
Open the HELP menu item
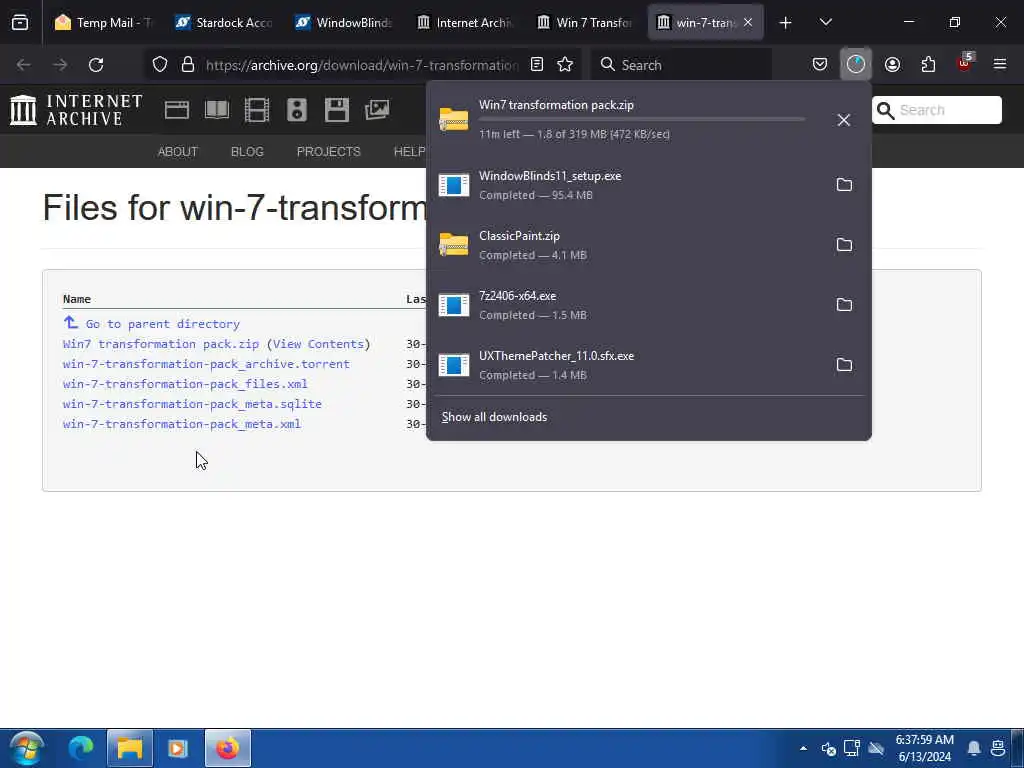point(409,152)
